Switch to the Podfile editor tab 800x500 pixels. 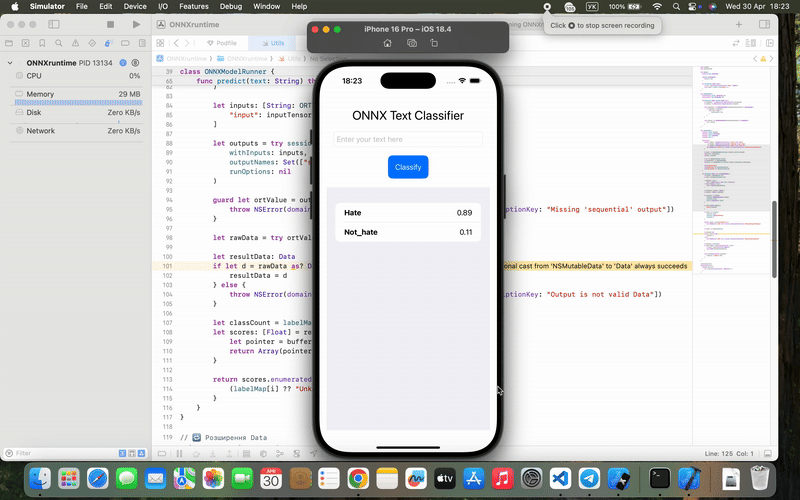[x=222, y=44]
